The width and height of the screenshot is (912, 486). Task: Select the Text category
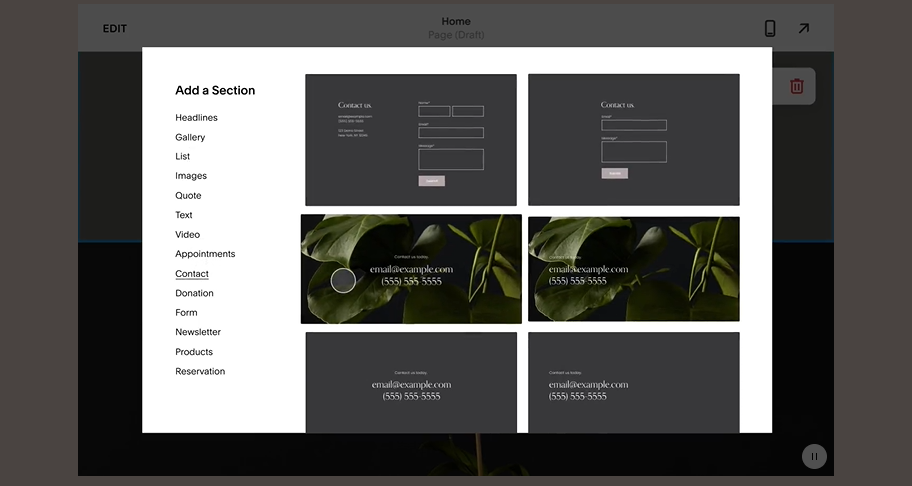(184, 215)
